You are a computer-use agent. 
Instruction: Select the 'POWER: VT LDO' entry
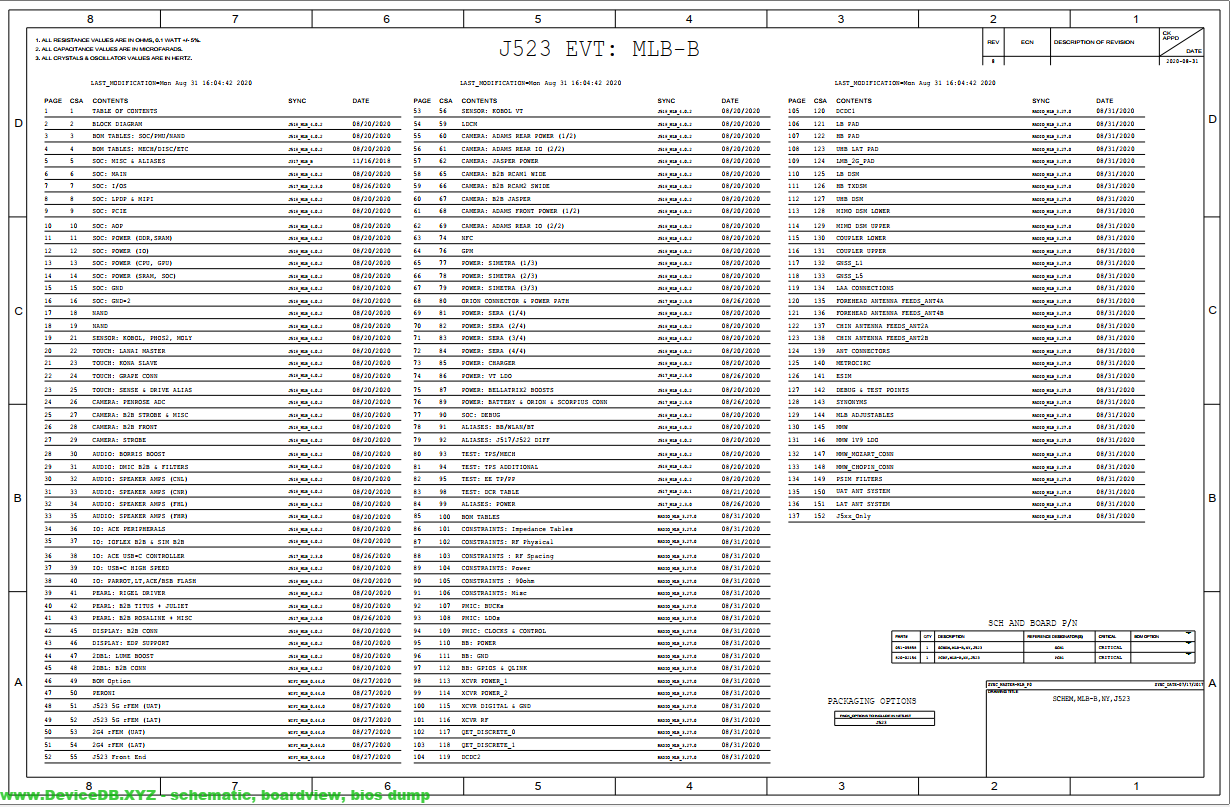(x=486, y=376)
